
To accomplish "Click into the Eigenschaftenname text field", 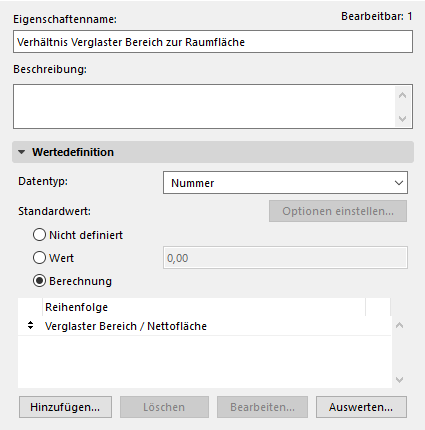I will (213, 42).
